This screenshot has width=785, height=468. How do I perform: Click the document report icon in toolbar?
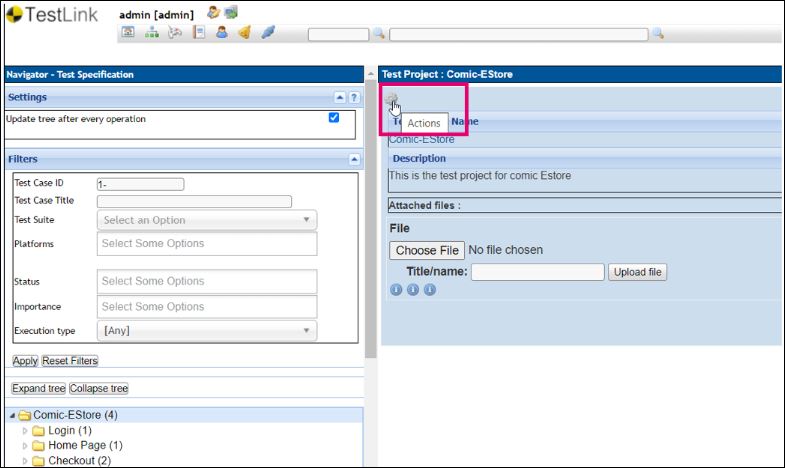pos(199,33)
